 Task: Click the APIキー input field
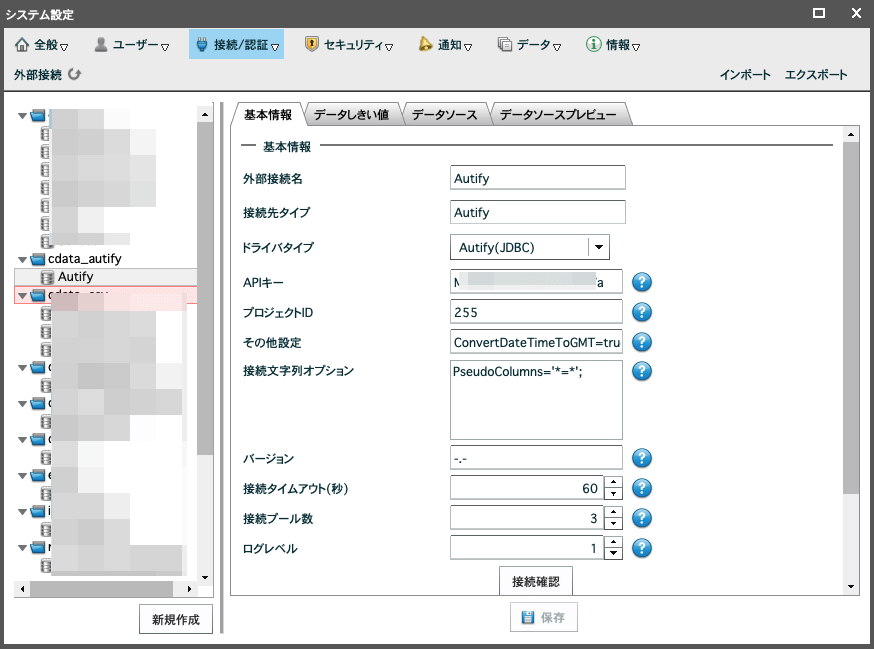536,282
